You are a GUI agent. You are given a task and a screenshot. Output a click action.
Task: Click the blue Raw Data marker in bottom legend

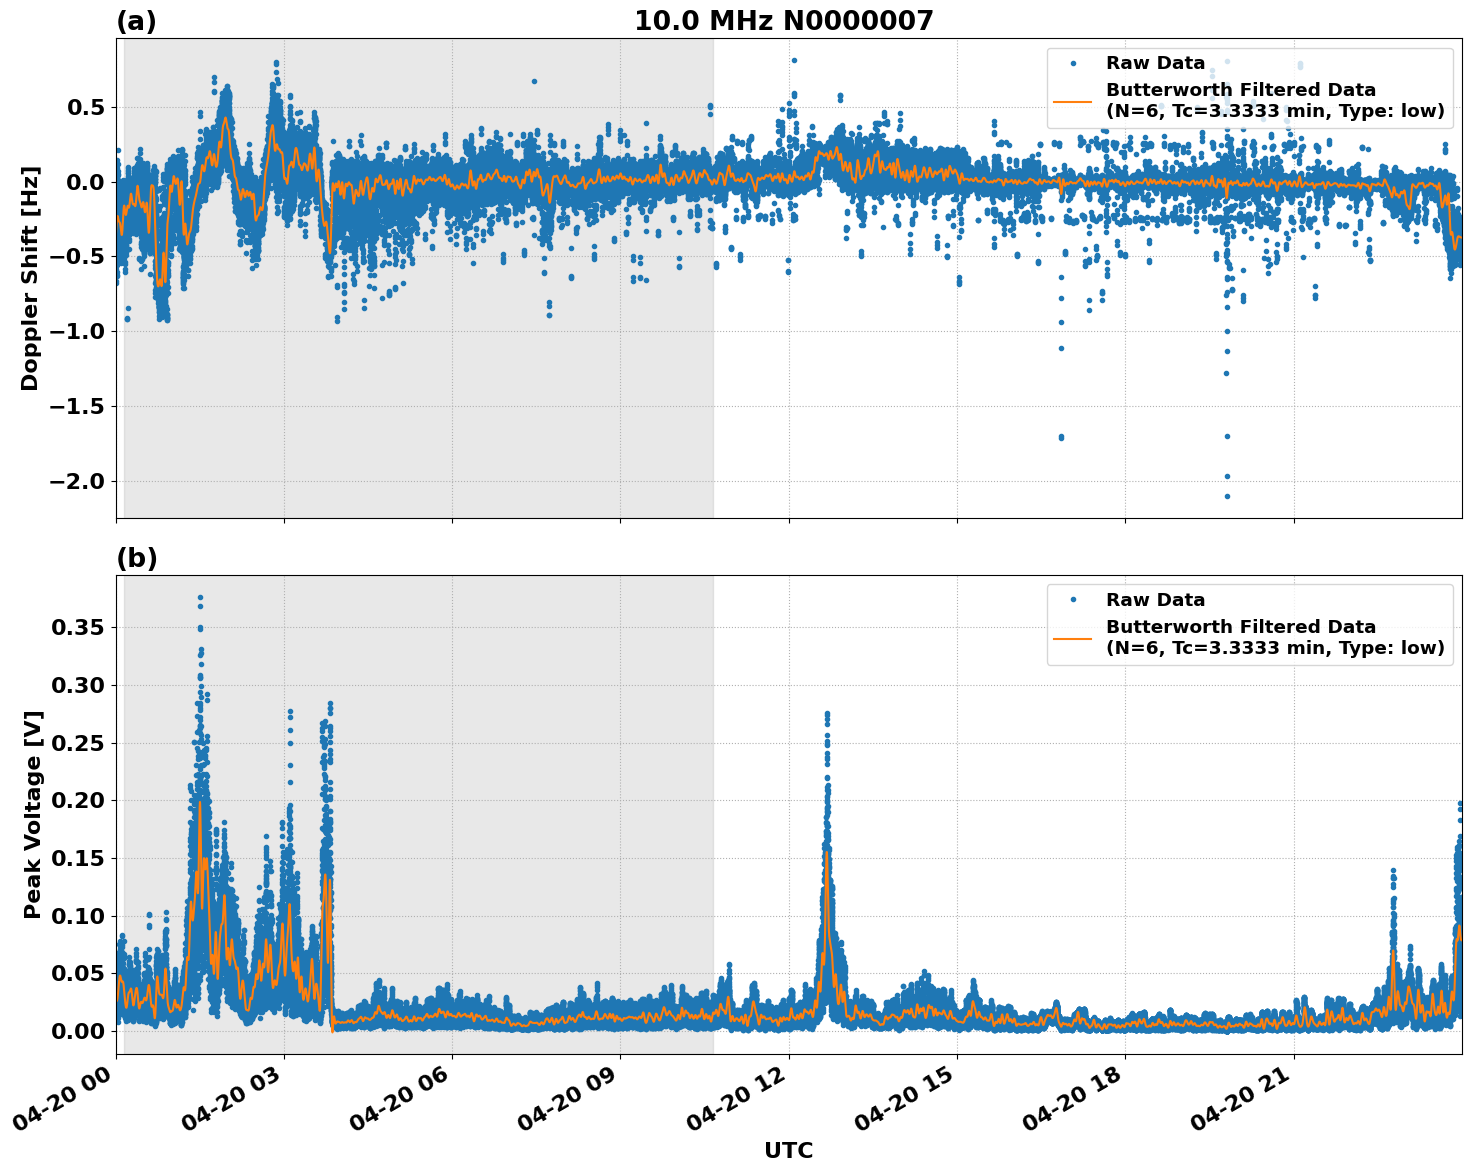pyautogui.click(x=1073, y=600)
